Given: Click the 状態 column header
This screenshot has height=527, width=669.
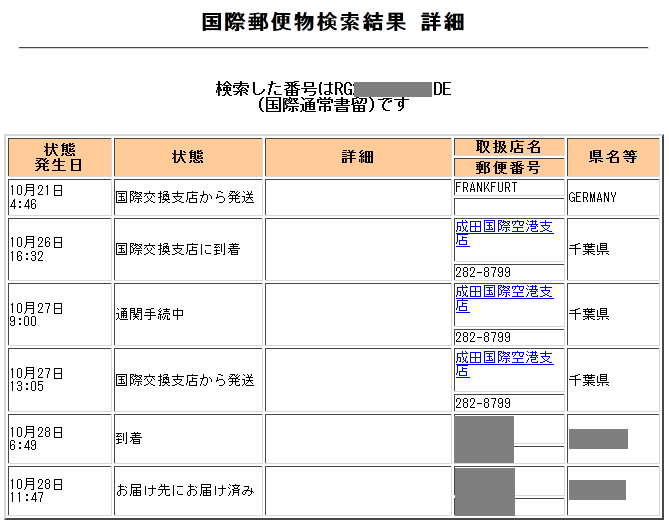Looking at the screenshot, I should [188, 157].
